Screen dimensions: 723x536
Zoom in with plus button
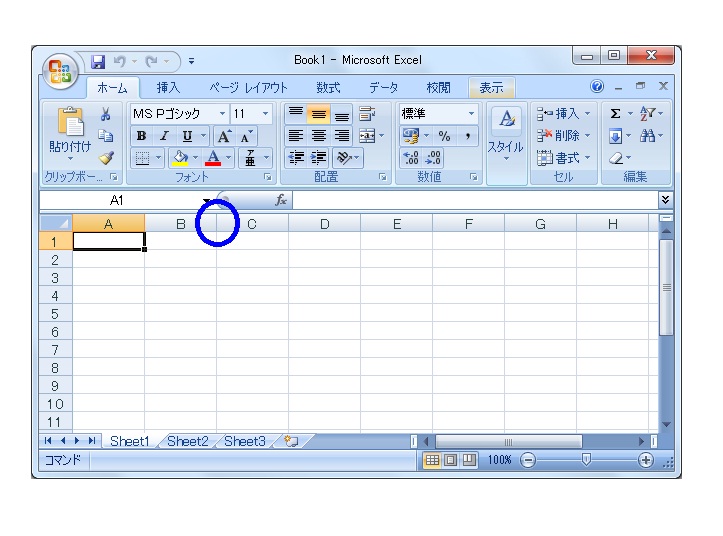tap(646, 460)
